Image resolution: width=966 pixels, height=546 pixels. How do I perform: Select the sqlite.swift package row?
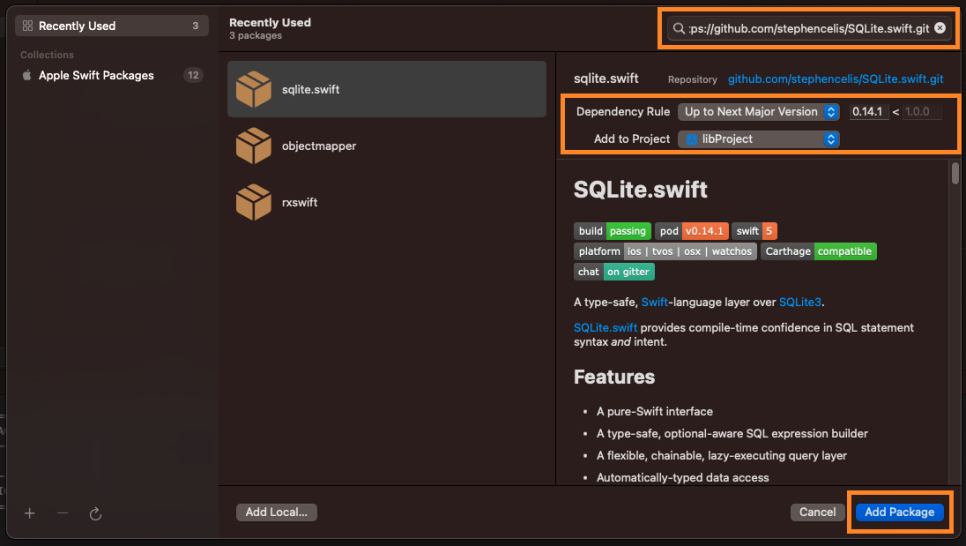[387, 89]
